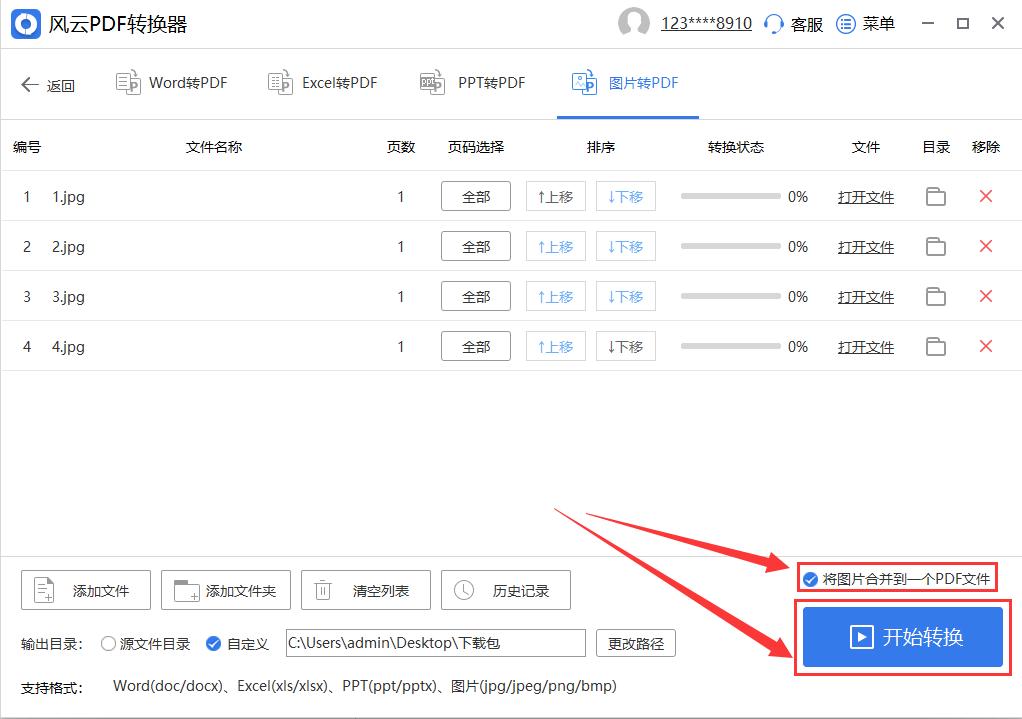The height and width of the screenshot is (719, 1022).
Task: Move 3.jpg up with 上移
Action: coord(555,296)
